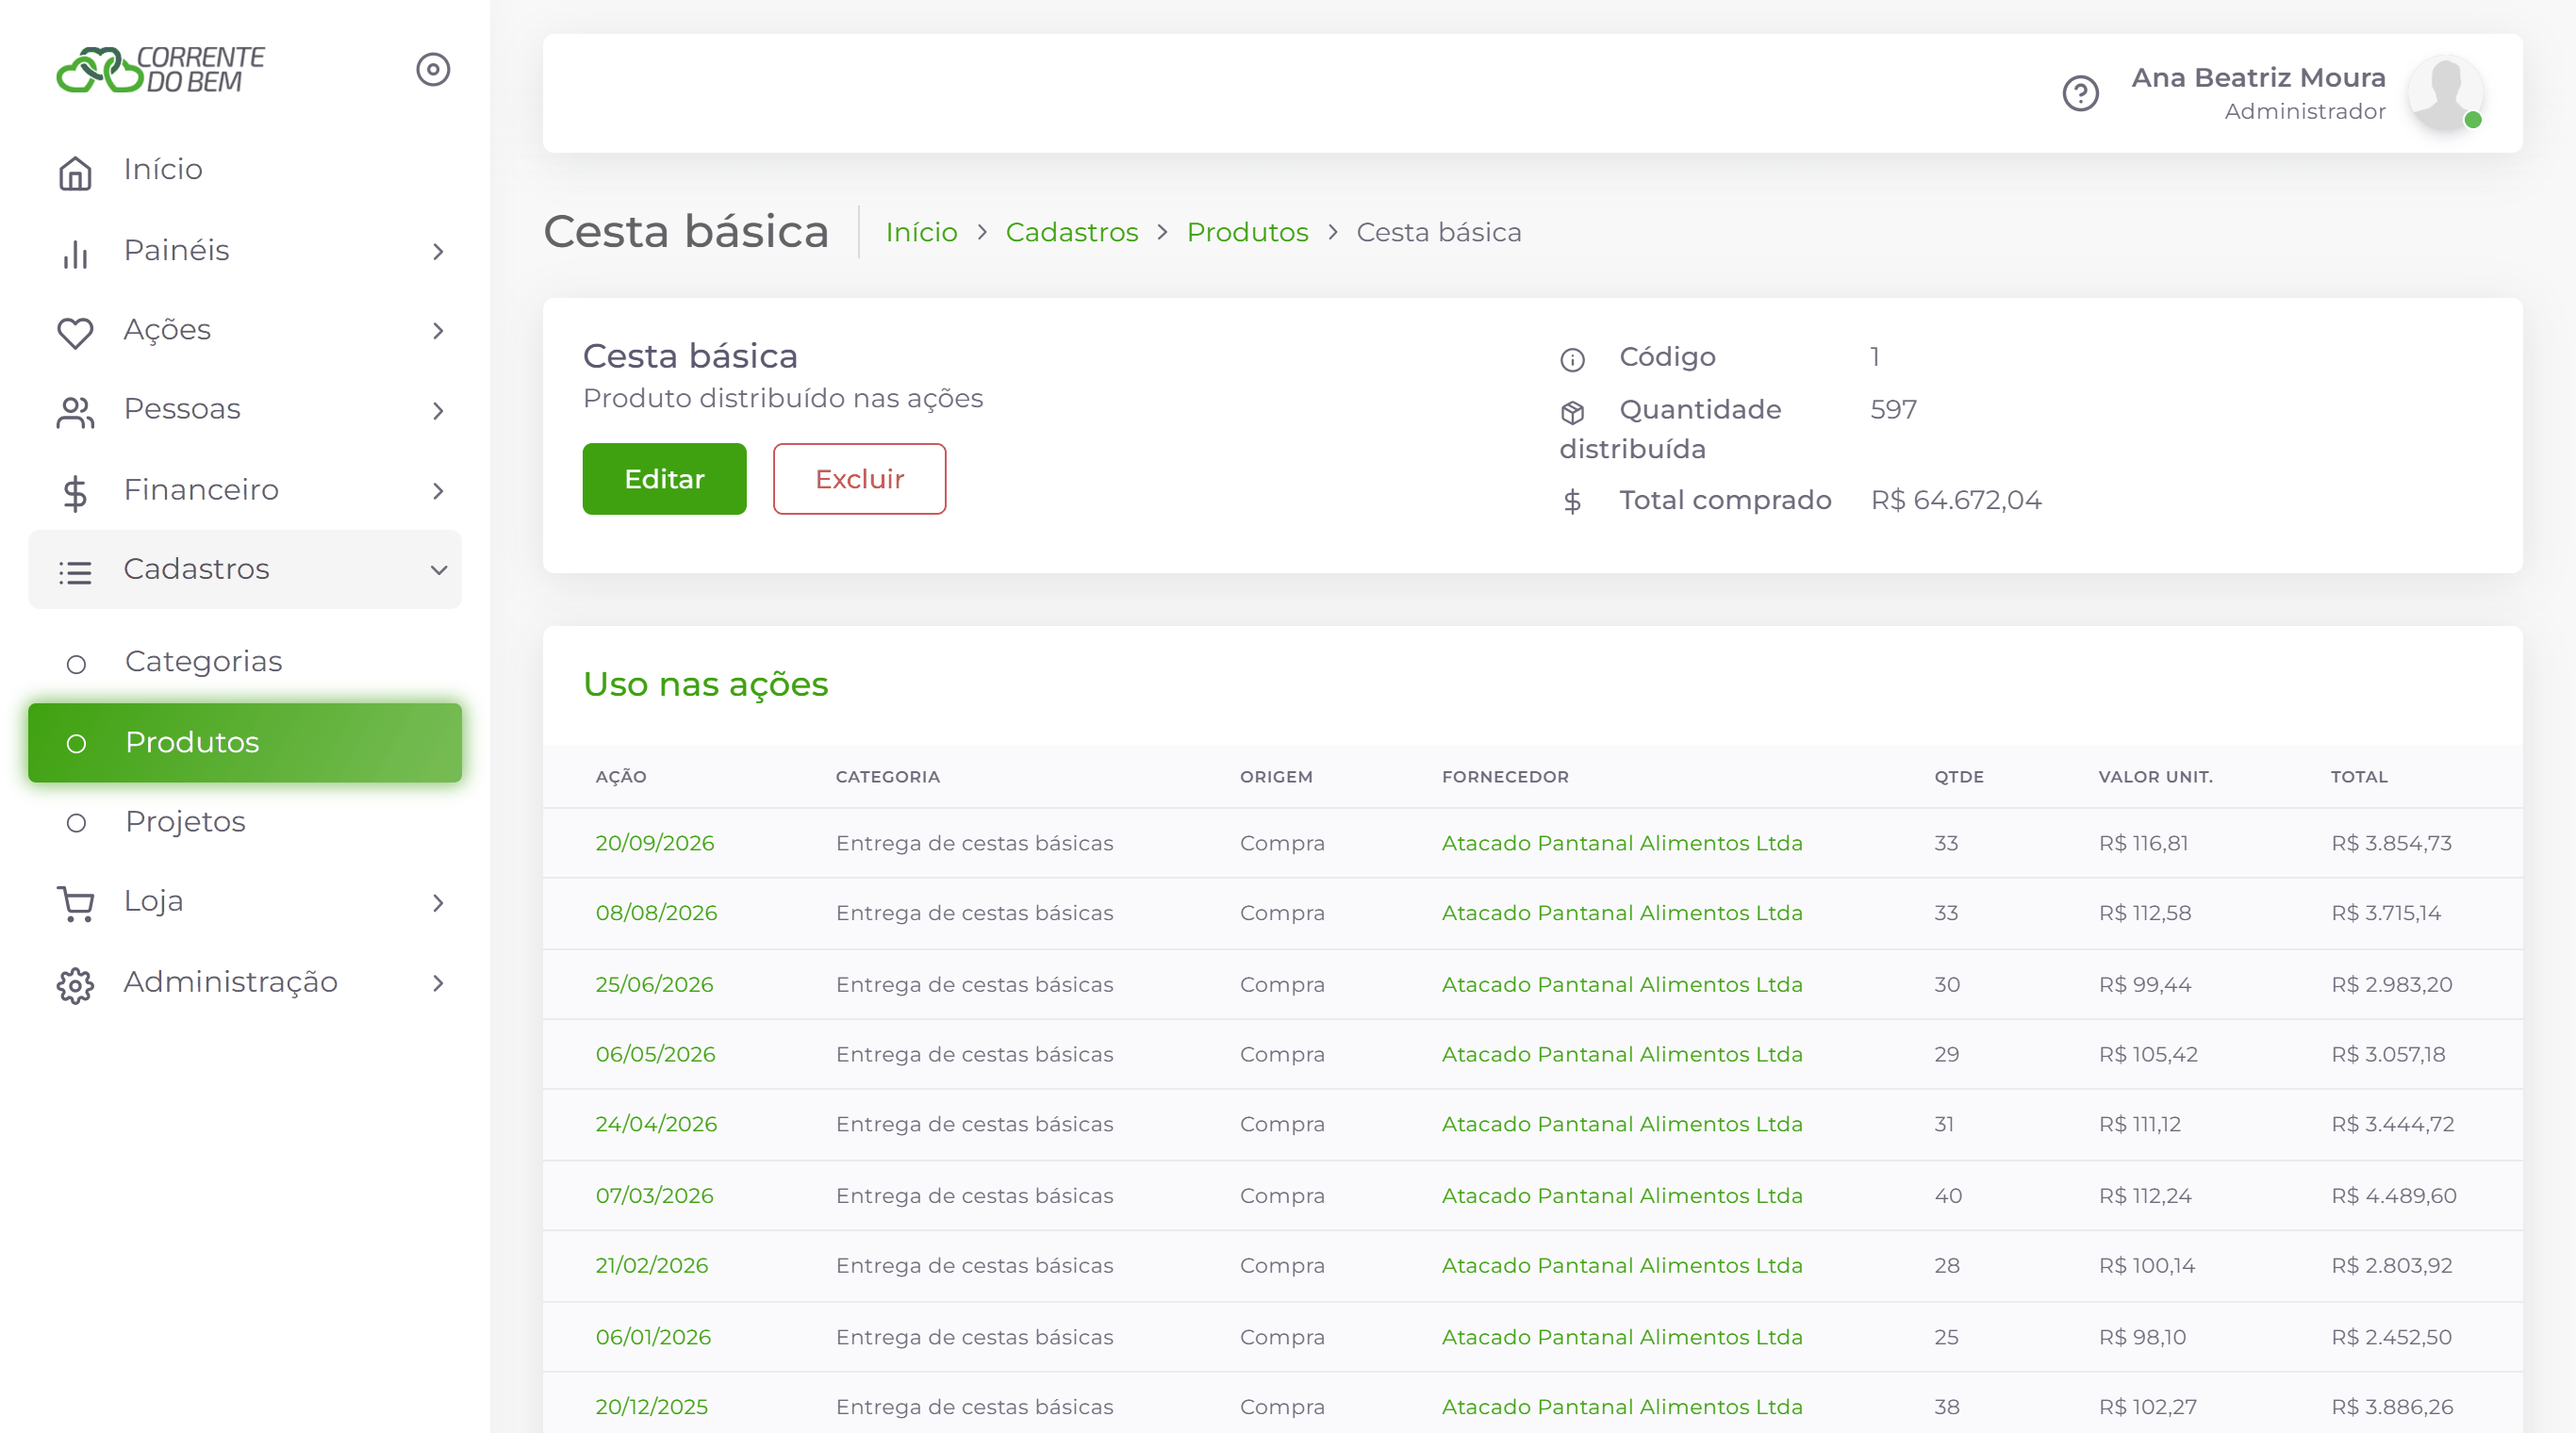Click the user avatar picture
This screenshot has width=2576, height=1433.
[x=2444, y=93]
